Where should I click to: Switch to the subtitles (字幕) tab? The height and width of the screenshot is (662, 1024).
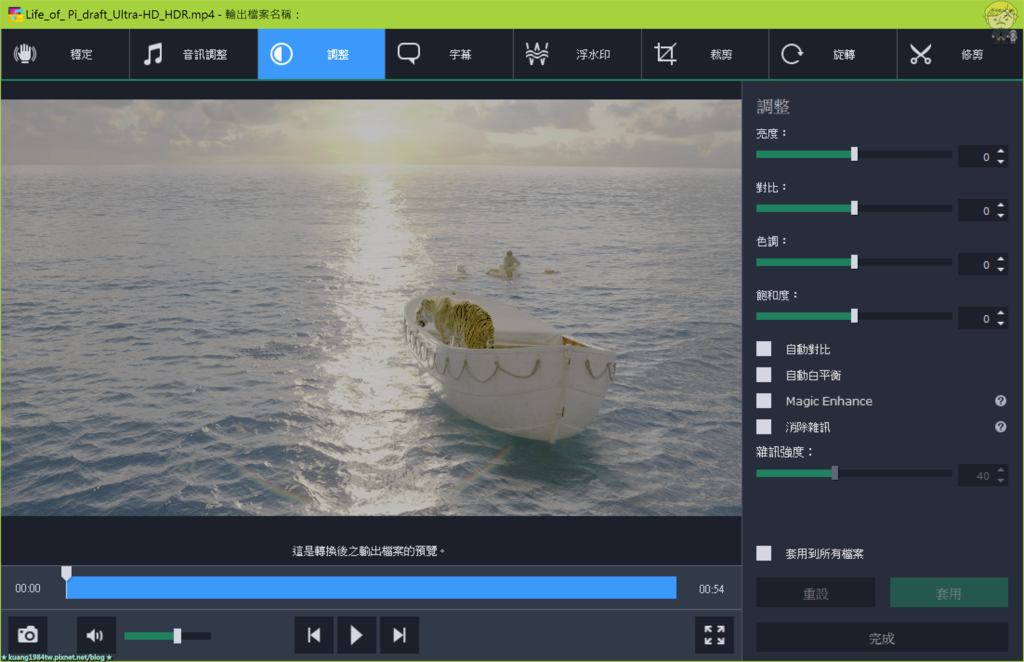(x=449, y=54)
